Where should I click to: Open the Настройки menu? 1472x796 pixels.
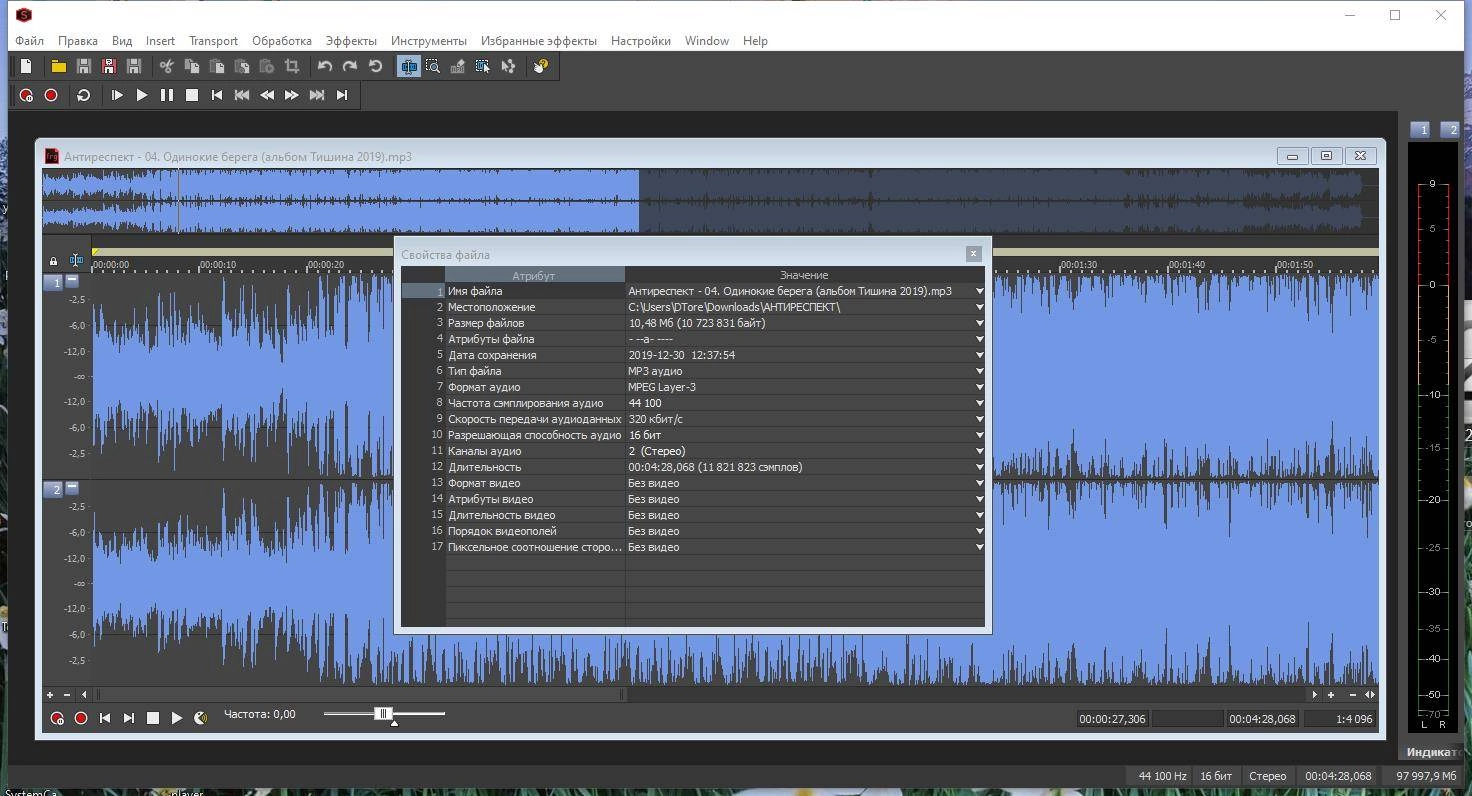pyautogui.click(x=641, y=41)
